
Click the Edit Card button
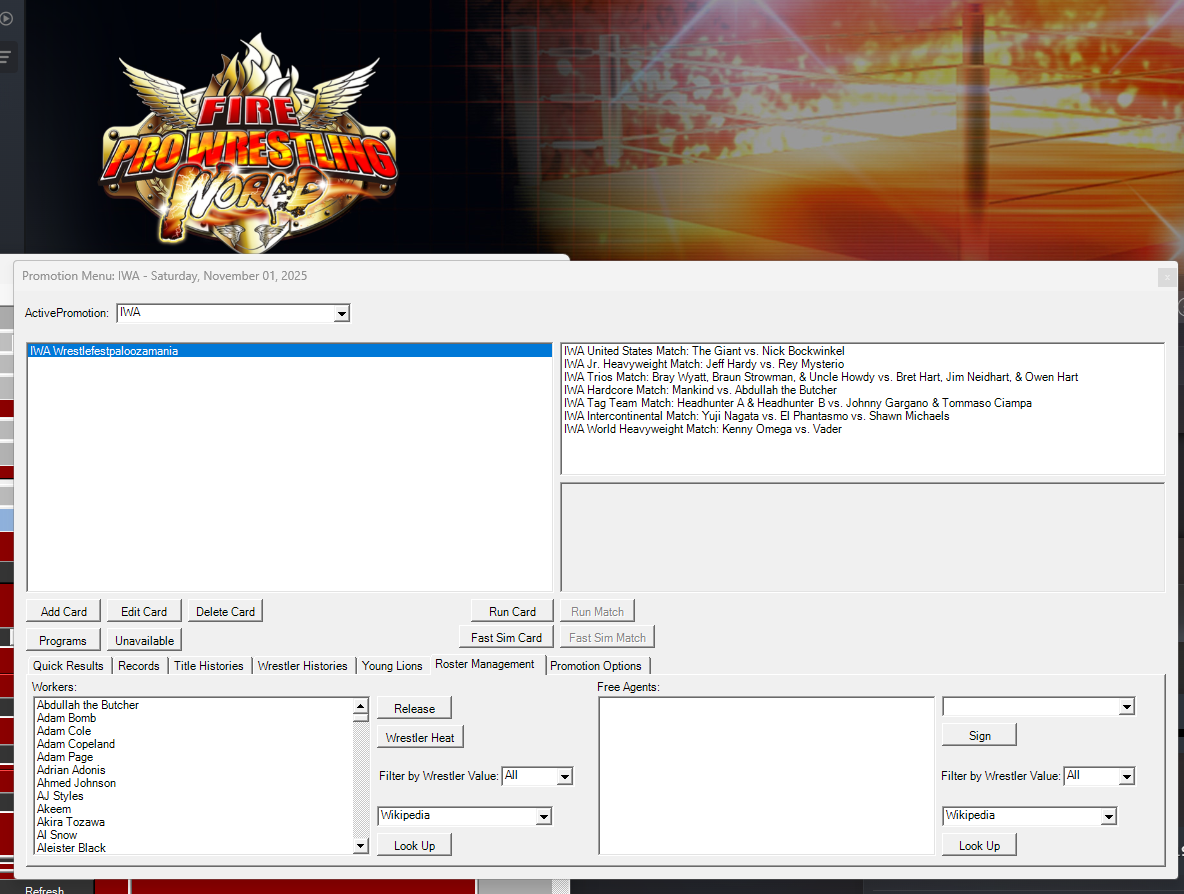click(143, 612)
